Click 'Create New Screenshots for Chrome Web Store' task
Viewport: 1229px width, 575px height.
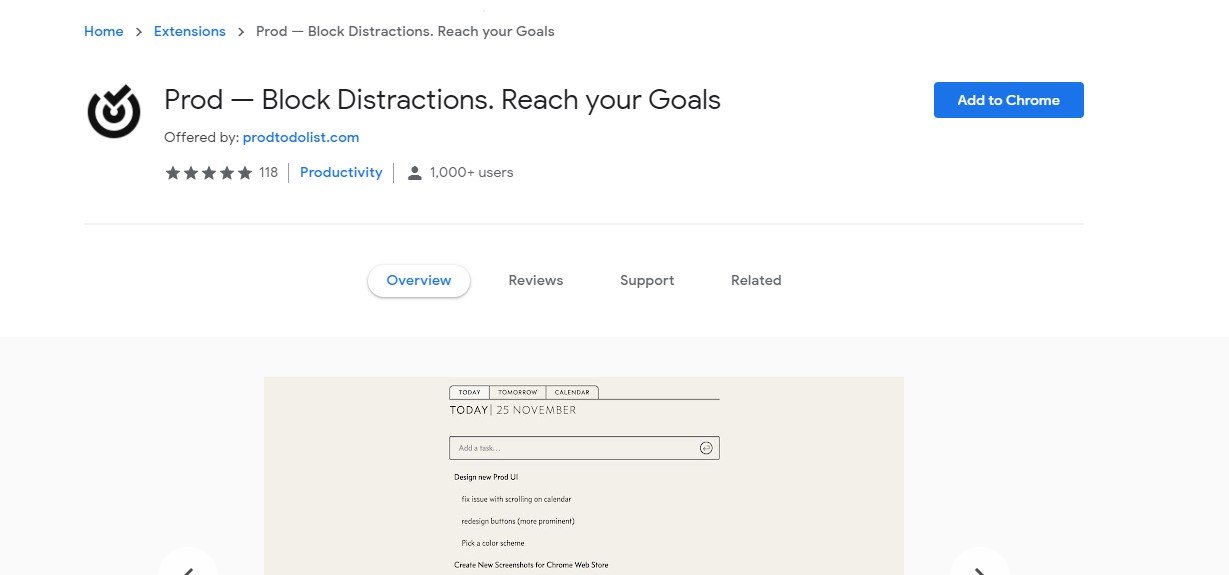(x=531, y=565)
